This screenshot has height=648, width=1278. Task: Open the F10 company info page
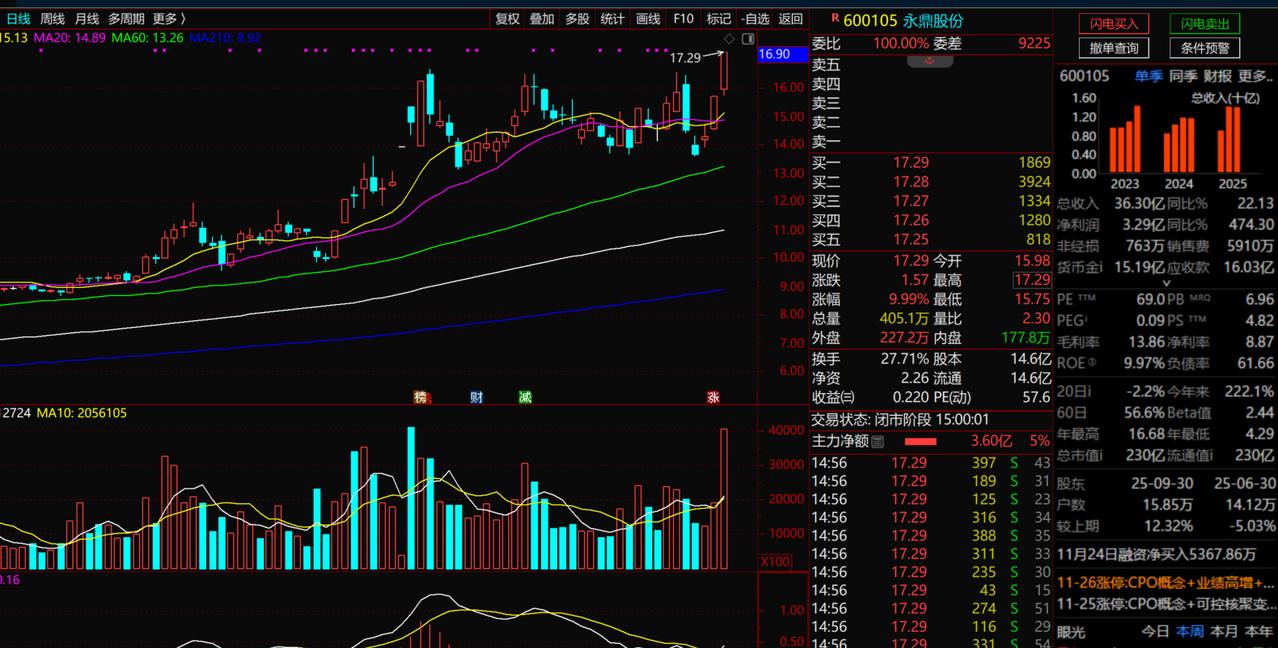(x=683, y=19)
